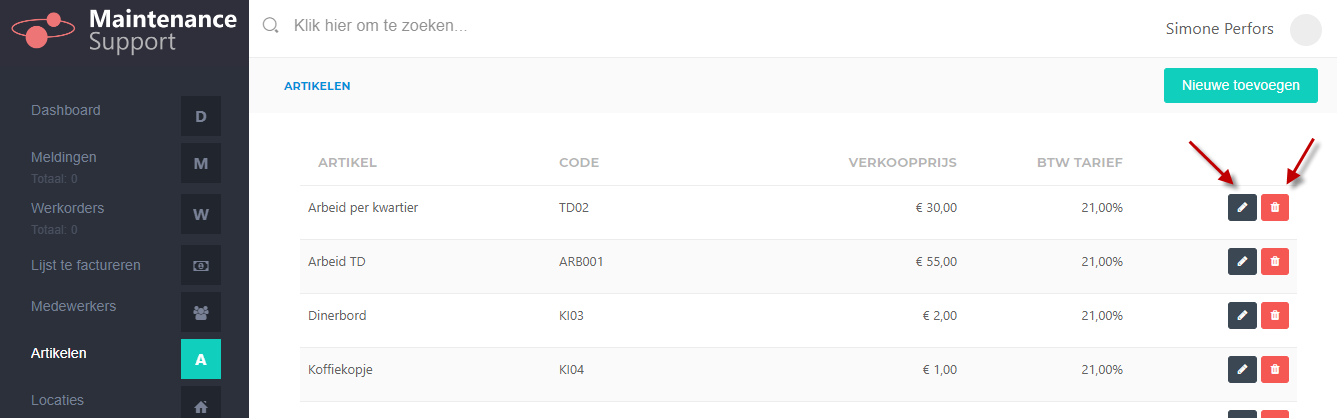Delete the Arbeid per kwartier article
This screenshot has height=418, width=1337.
(x=1275, y=207)
